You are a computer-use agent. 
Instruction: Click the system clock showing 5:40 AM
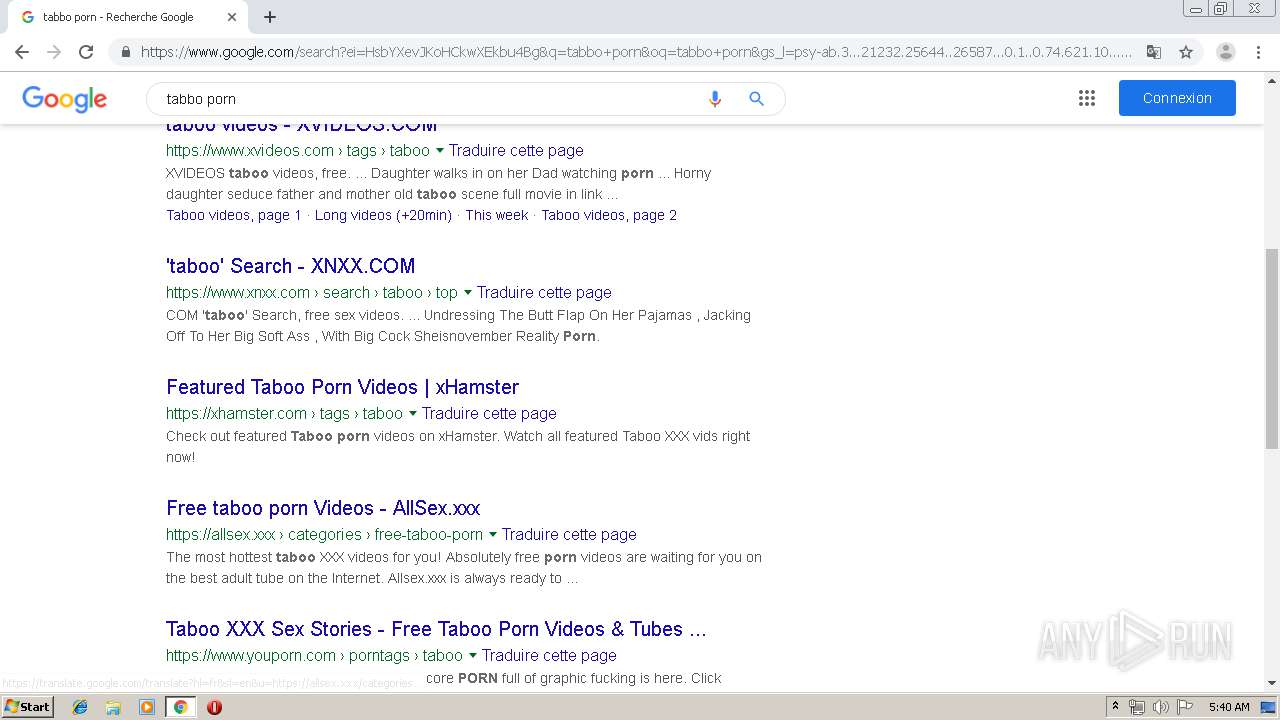point(1229,707)
